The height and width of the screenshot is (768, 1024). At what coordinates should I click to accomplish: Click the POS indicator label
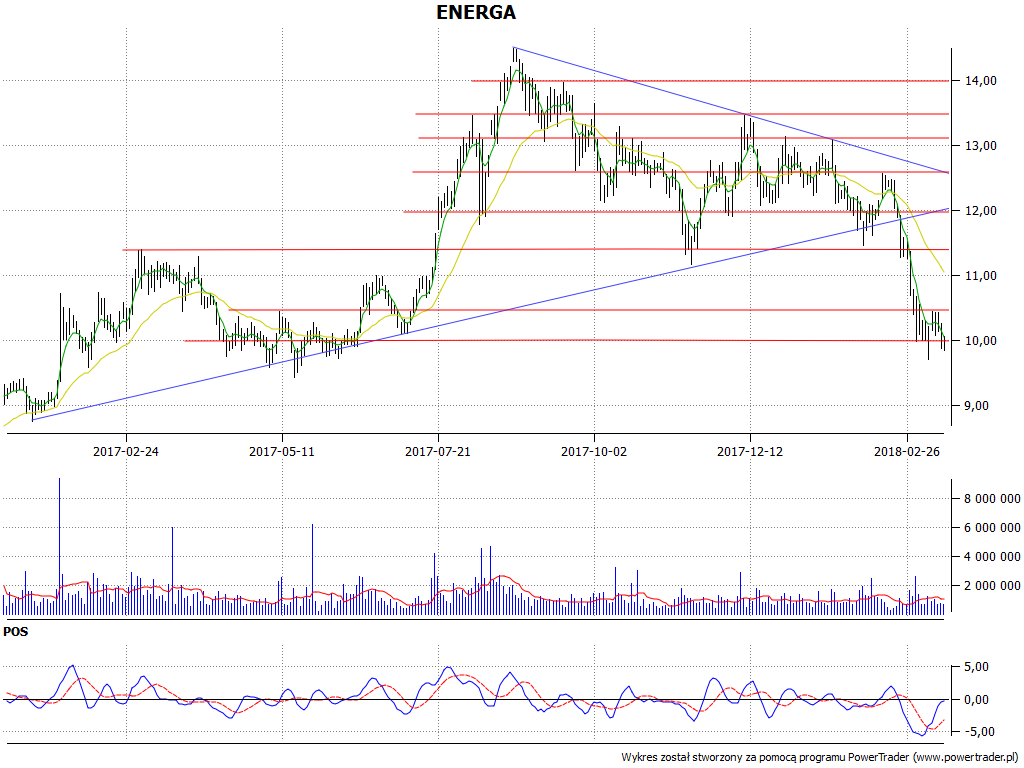(x=16, y=632)
